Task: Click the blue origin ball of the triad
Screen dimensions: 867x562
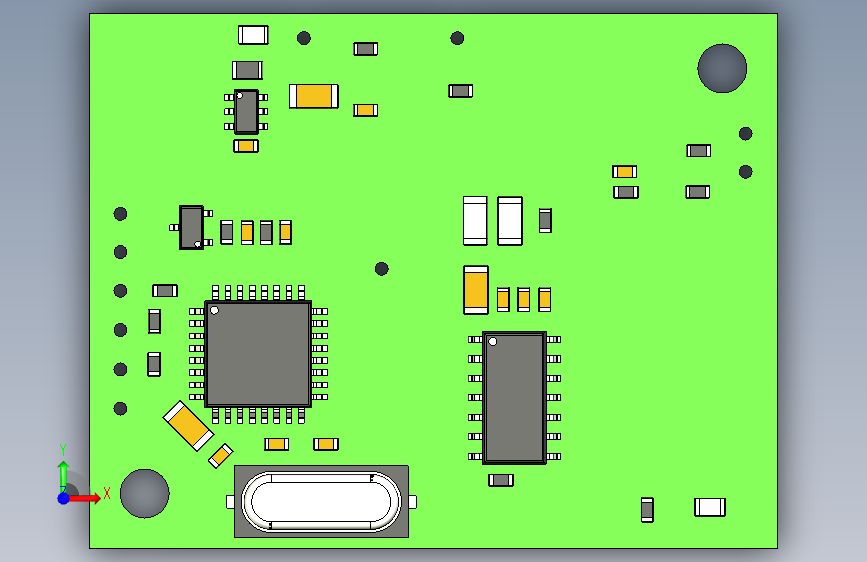Action: point(64,498)
